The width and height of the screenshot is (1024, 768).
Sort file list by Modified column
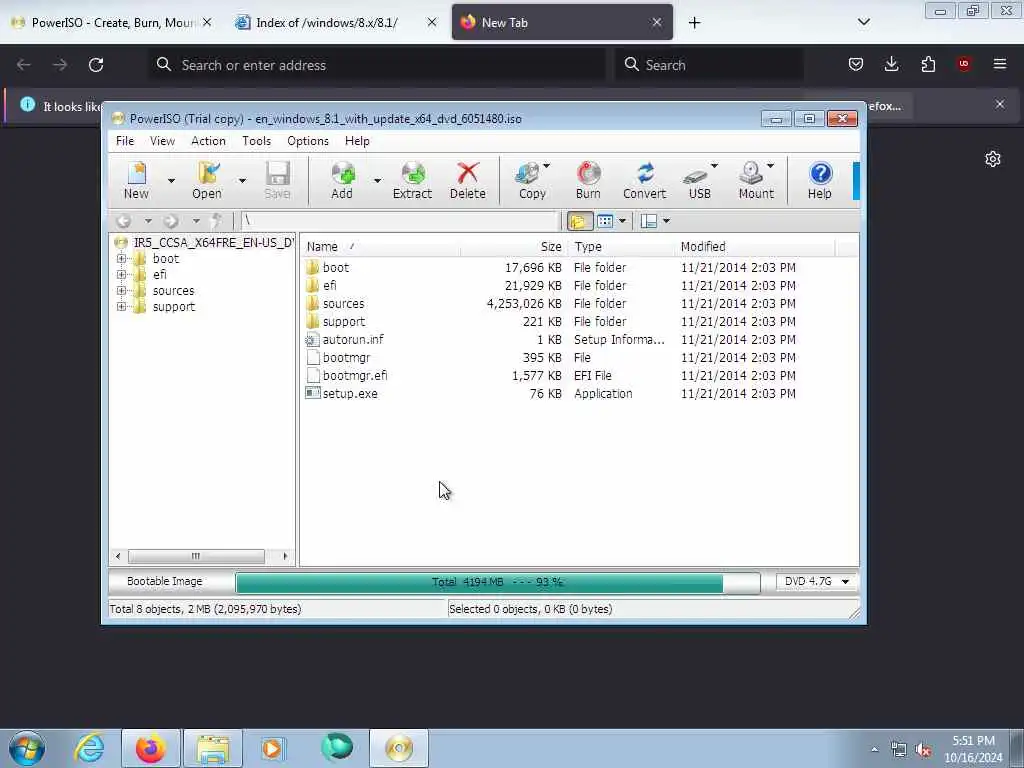click(x=755, y=247)
